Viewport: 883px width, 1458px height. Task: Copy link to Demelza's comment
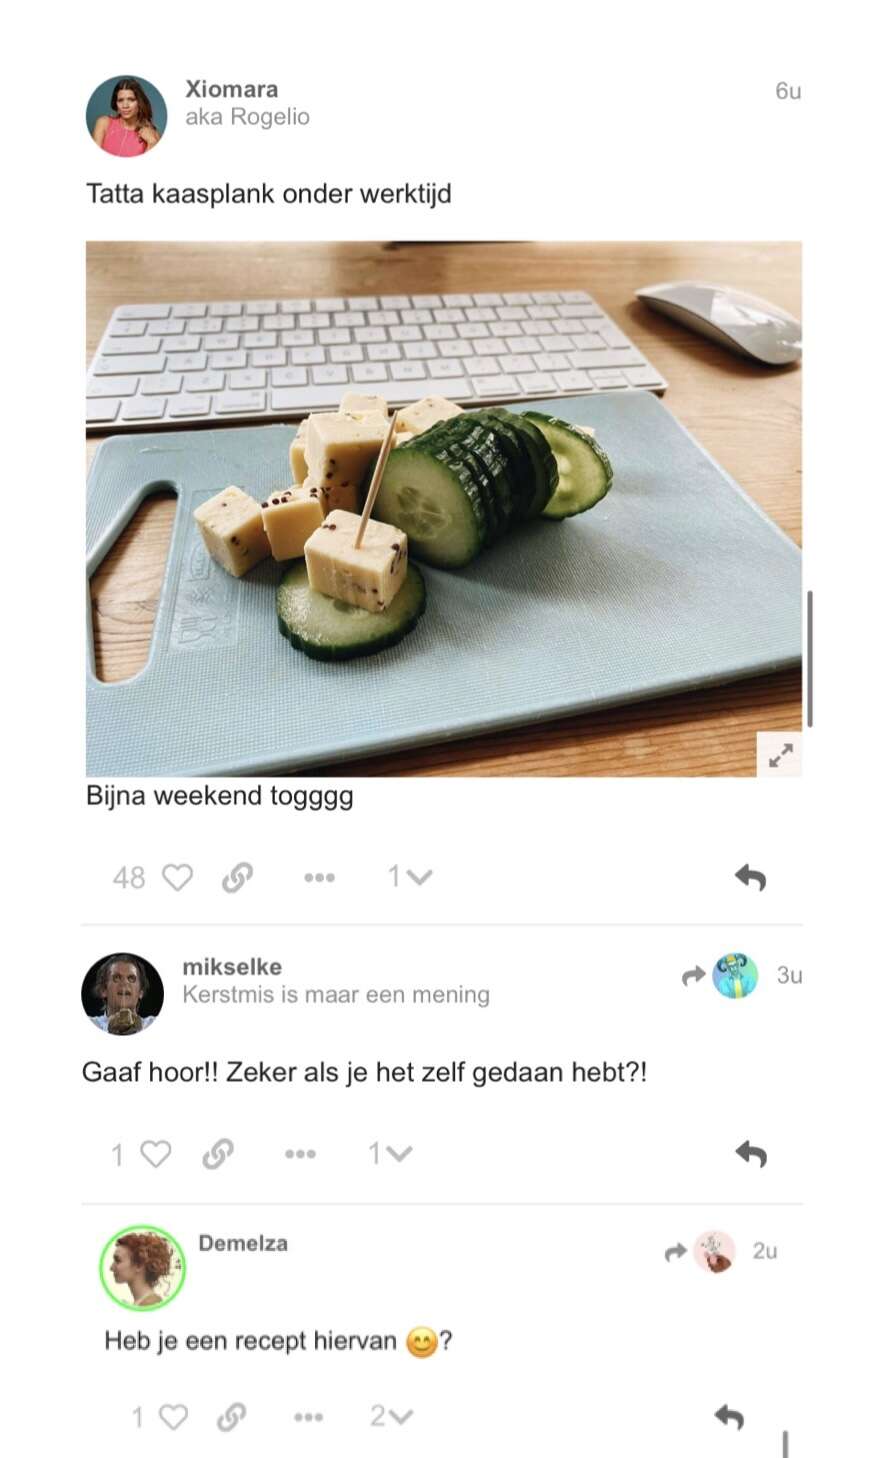(x=232, y=1416)
